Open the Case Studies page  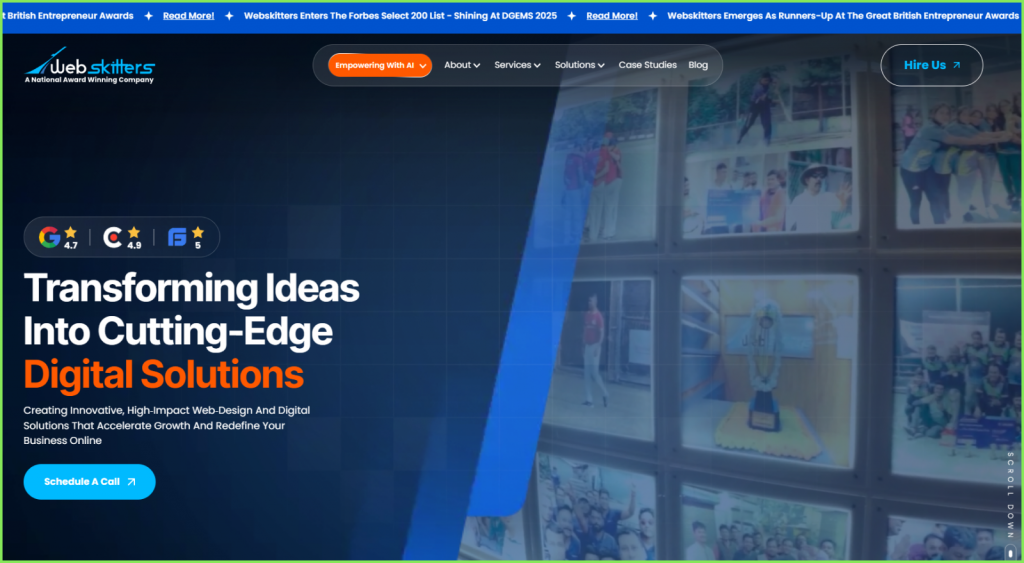point(648,65)
